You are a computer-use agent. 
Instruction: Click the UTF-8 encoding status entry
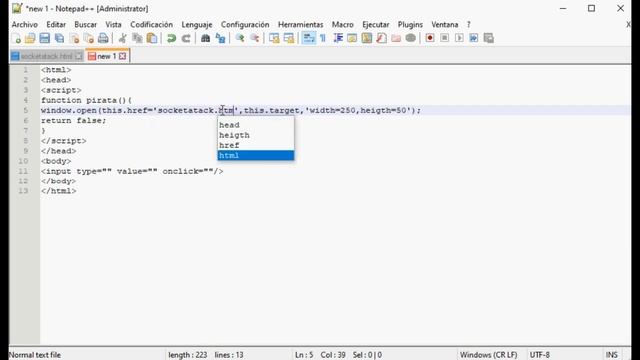(540, 355)
